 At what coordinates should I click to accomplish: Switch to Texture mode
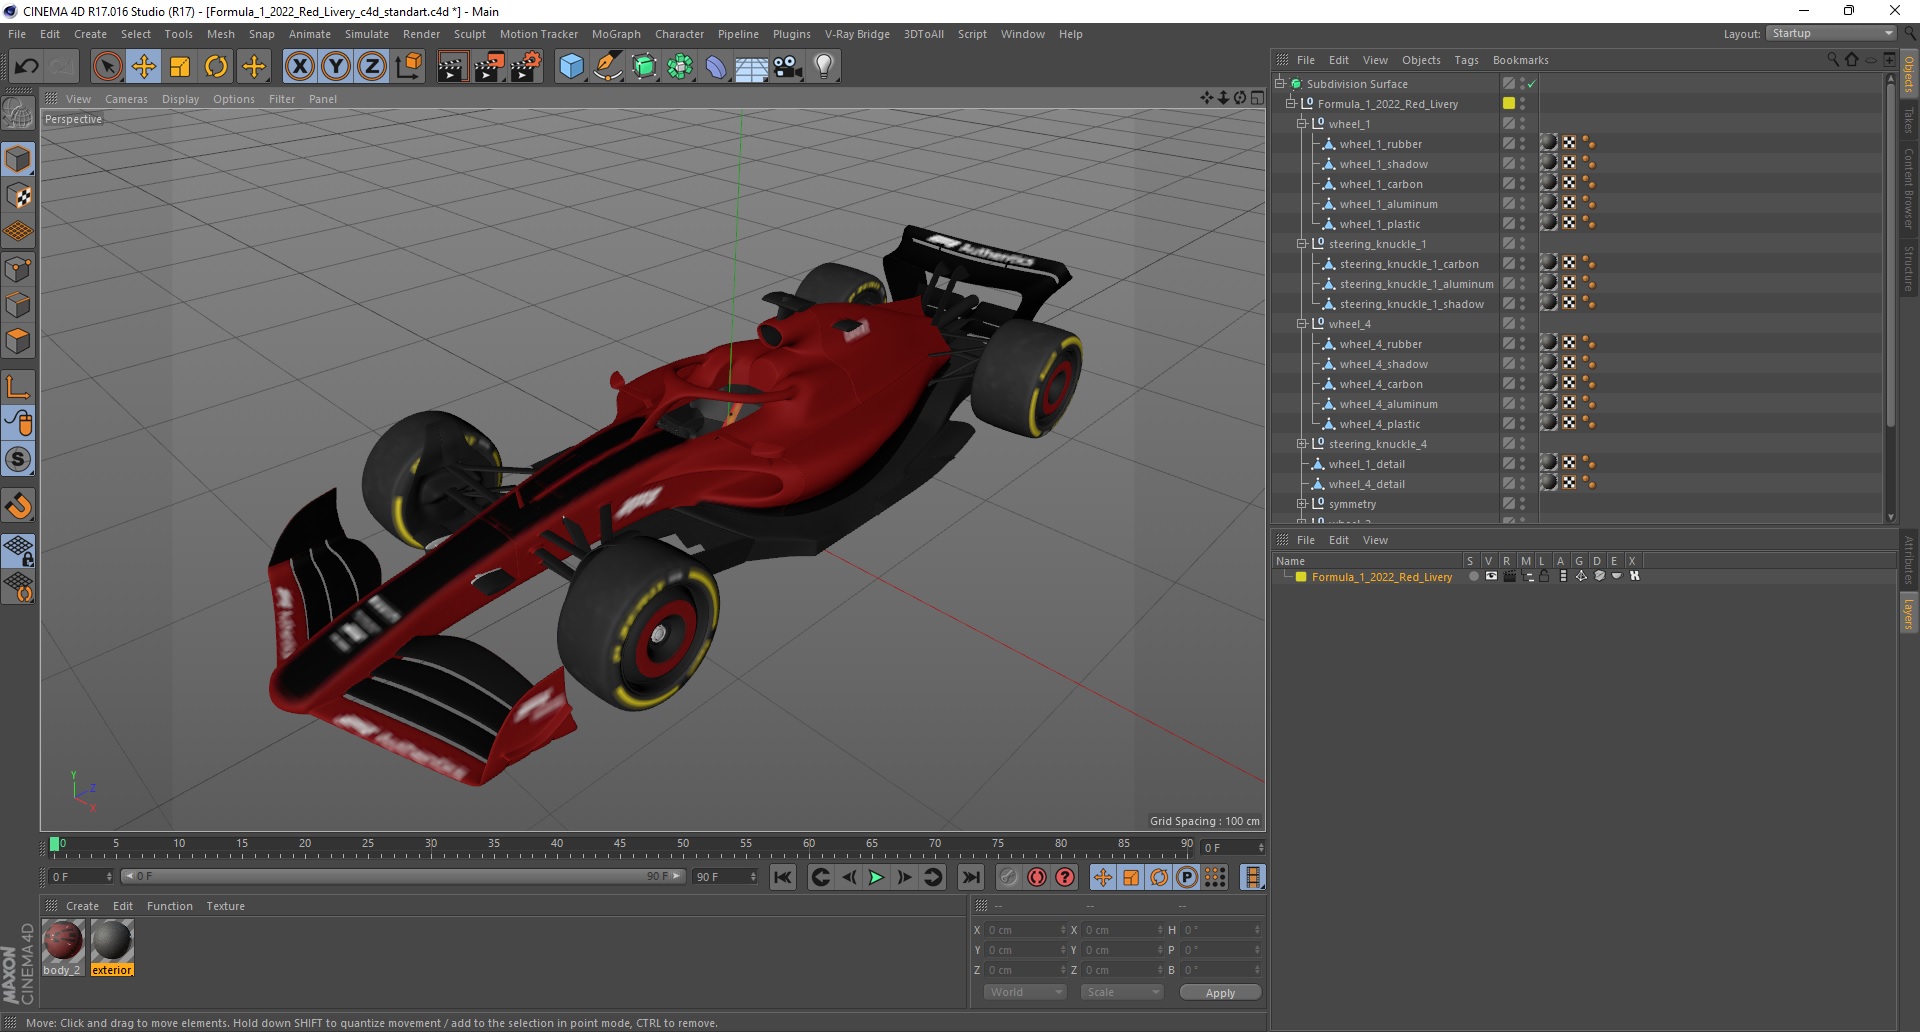(x=18, y=196)
